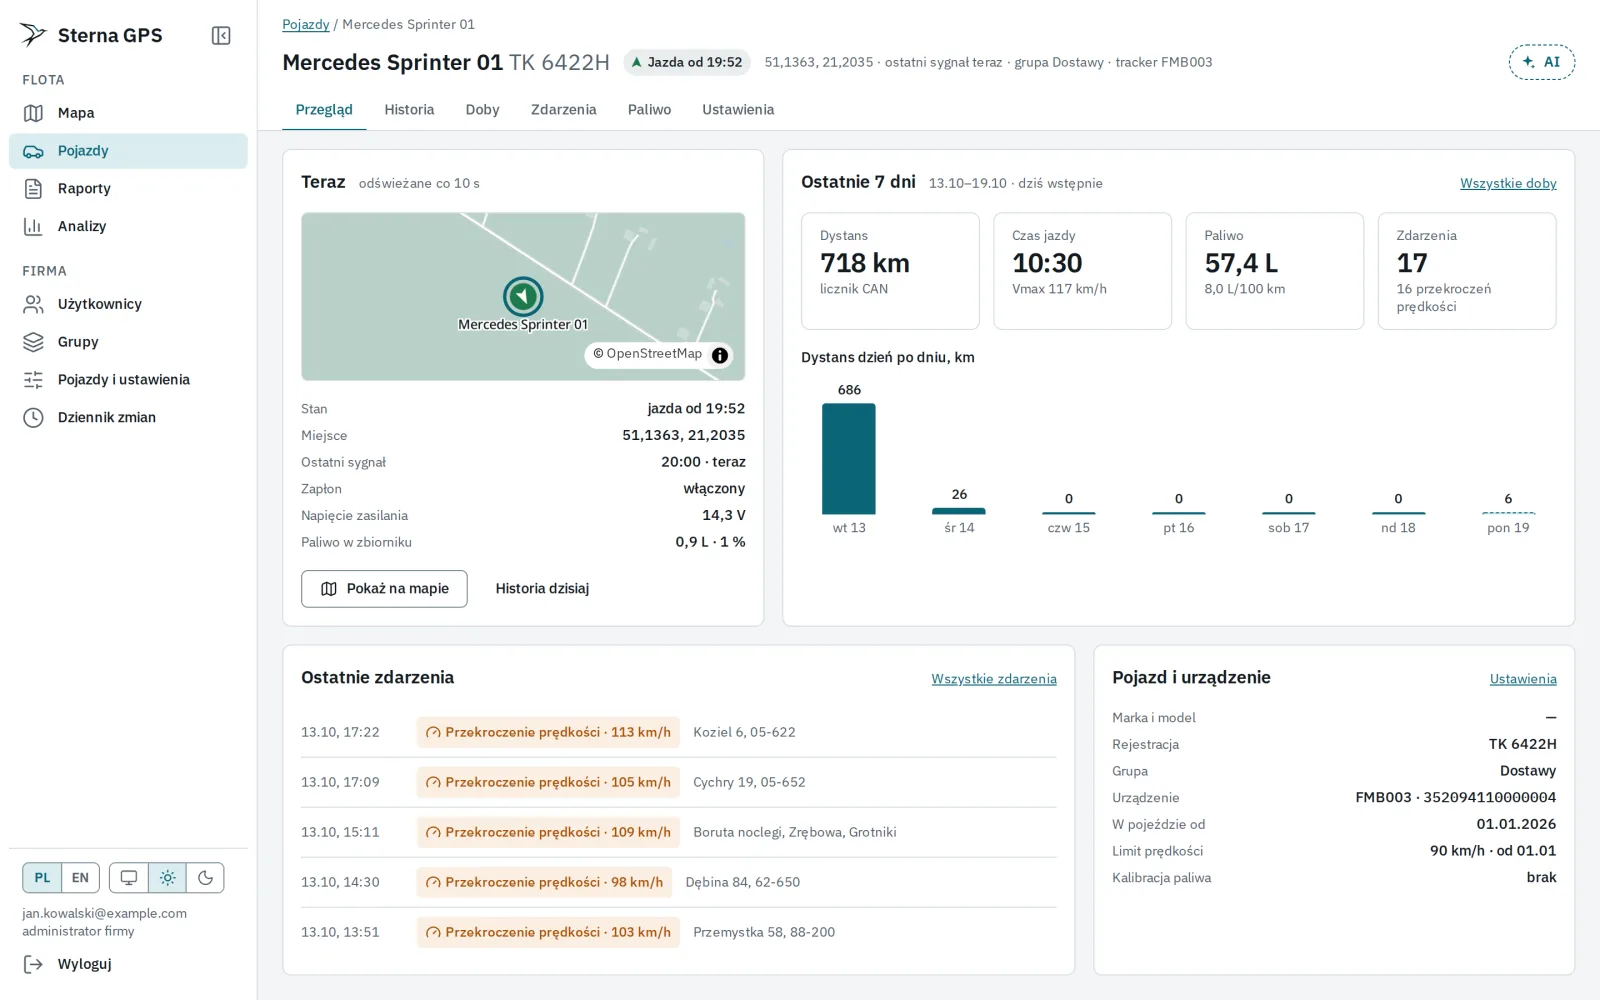This screenshot has width=1600, height=1000.
Task: Click Pokaż na mapie button
Action: click(384, 589)
